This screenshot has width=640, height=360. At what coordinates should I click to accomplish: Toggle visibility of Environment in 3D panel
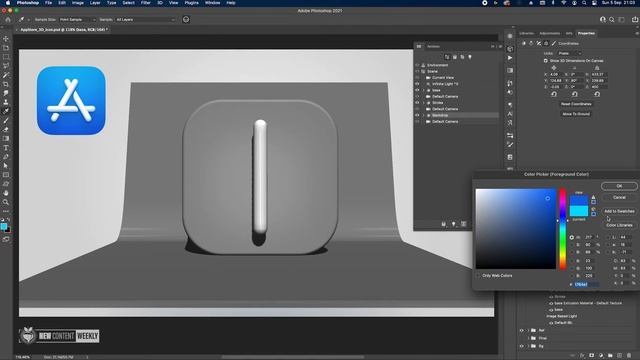[417, 65]
